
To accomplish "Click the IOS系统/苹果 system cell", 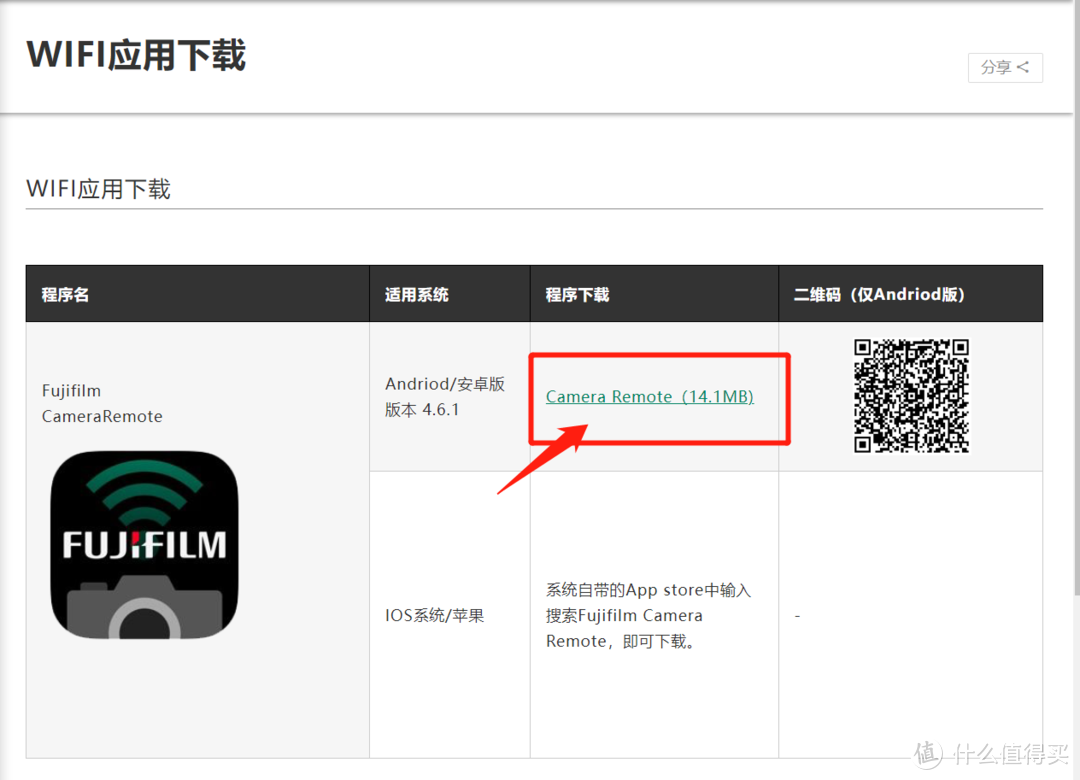I will pos(434,616).
